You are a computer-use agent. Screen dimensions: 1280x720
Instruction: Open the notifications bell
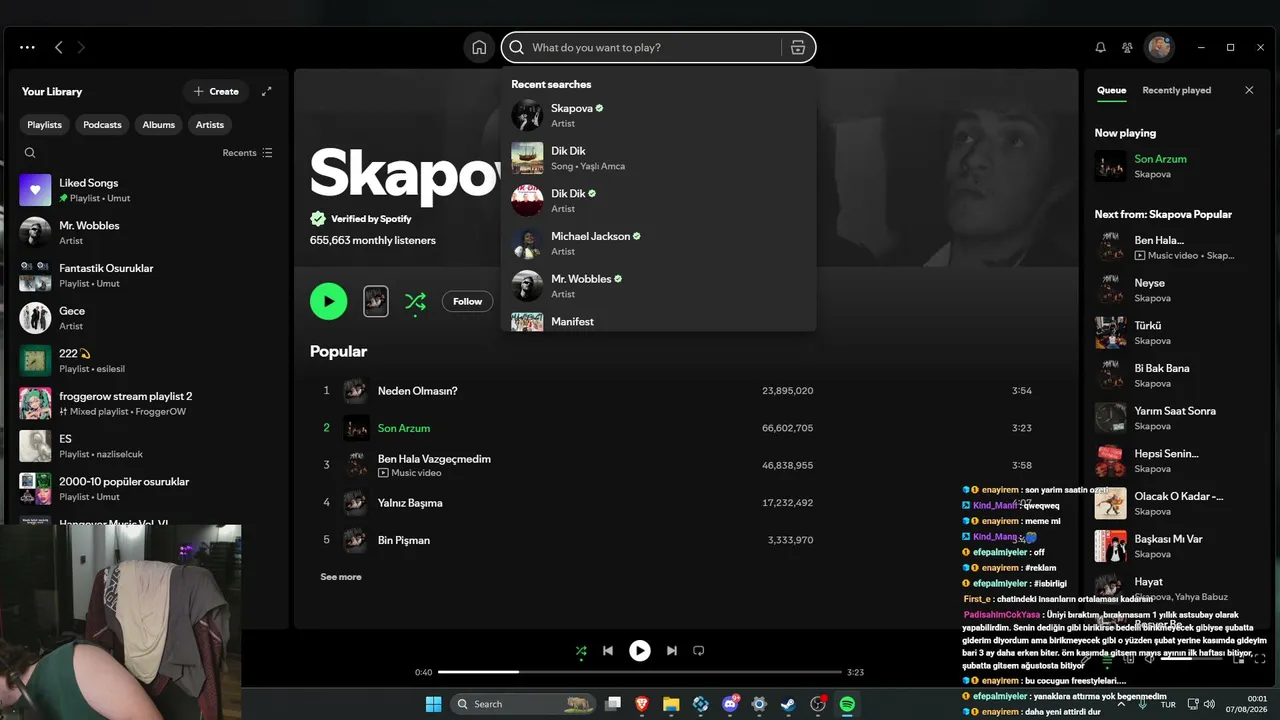1100,47
